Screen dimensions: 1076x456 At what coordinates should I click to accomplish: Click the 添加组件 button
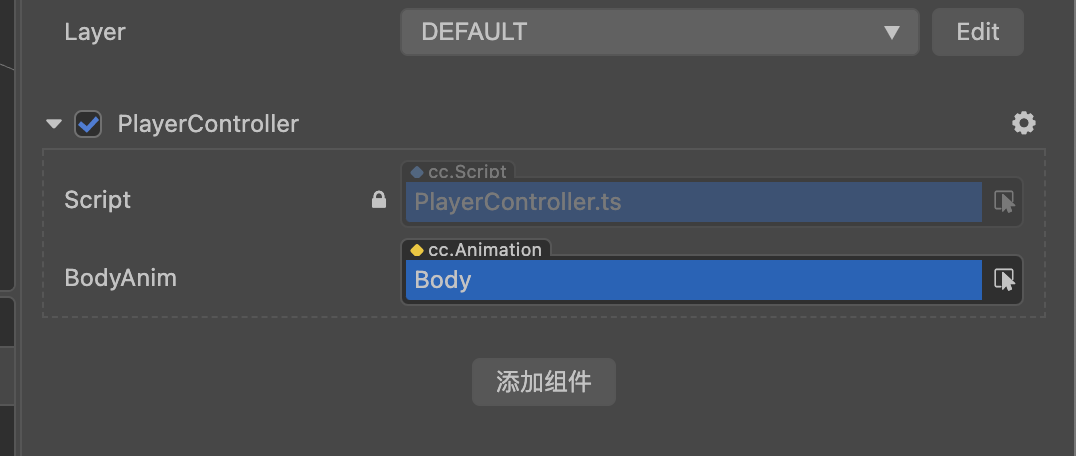tap(543, 382)
